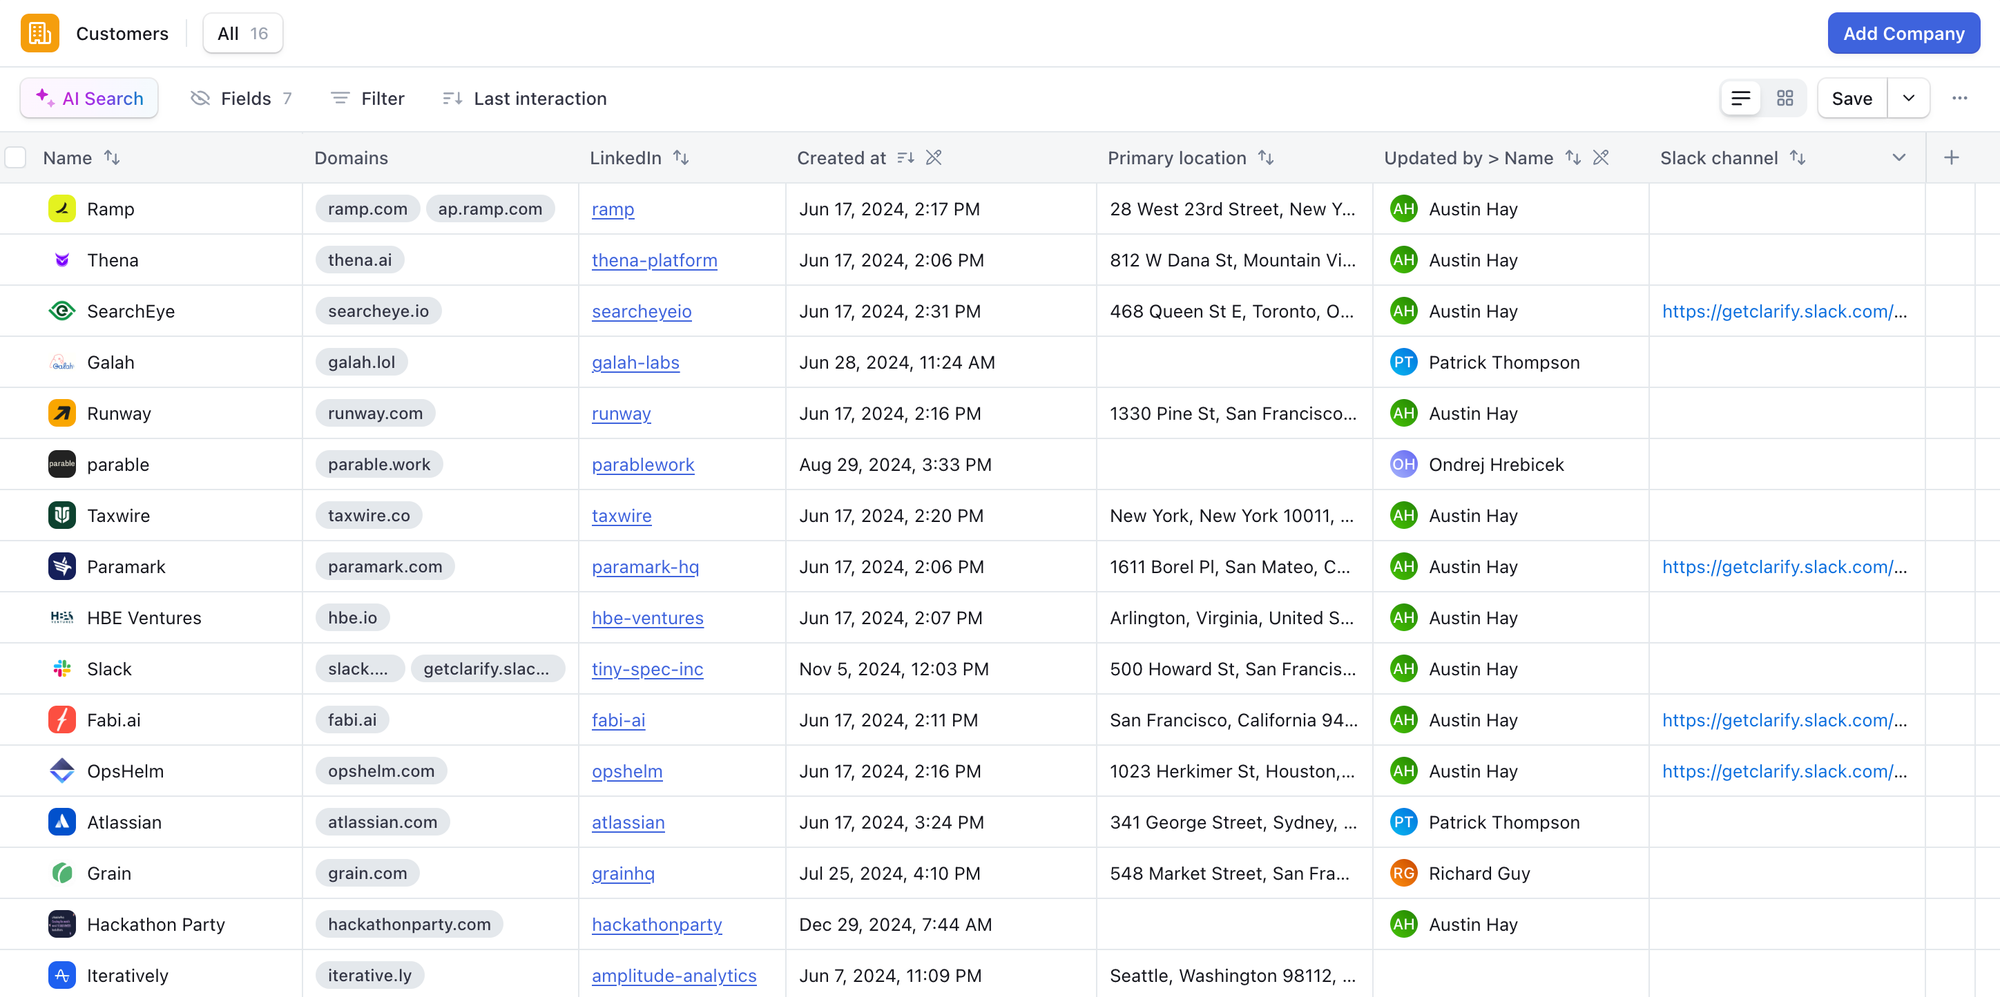Switch to the grid view layout
2000x997 pixels.
tap(1785, 98)
